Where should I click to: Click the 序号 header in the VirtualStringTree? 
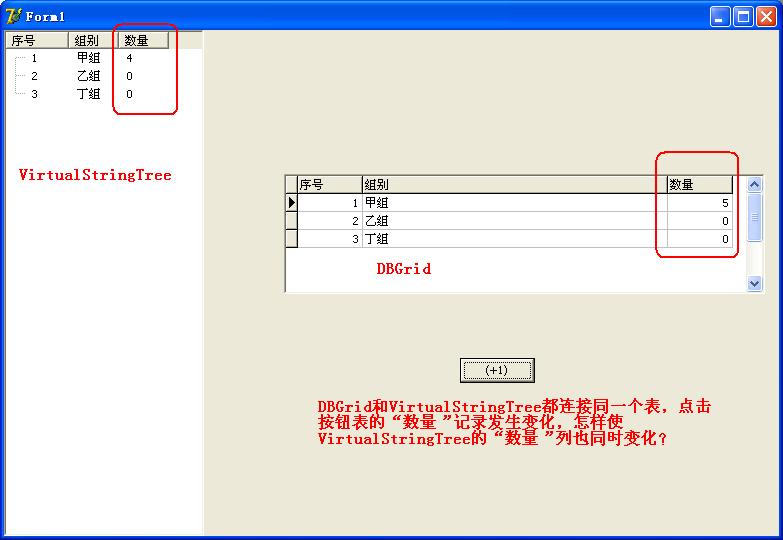coord(36,40)
